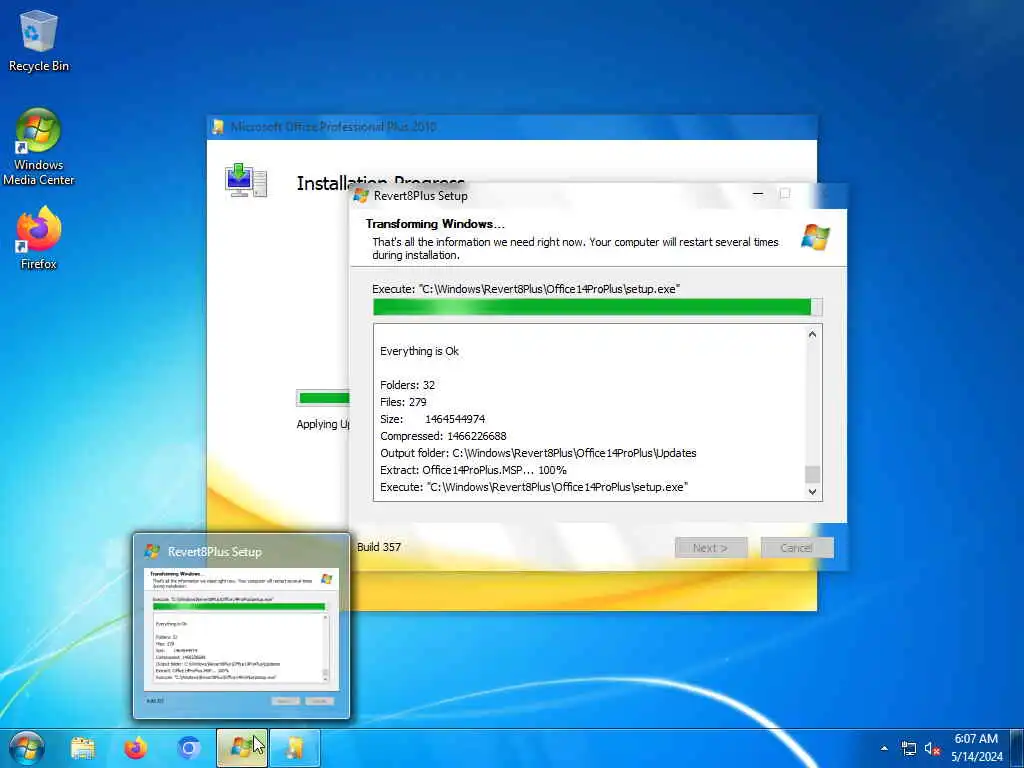
Task: Click the 'Output folder' log line
Action: click(538, 453)
